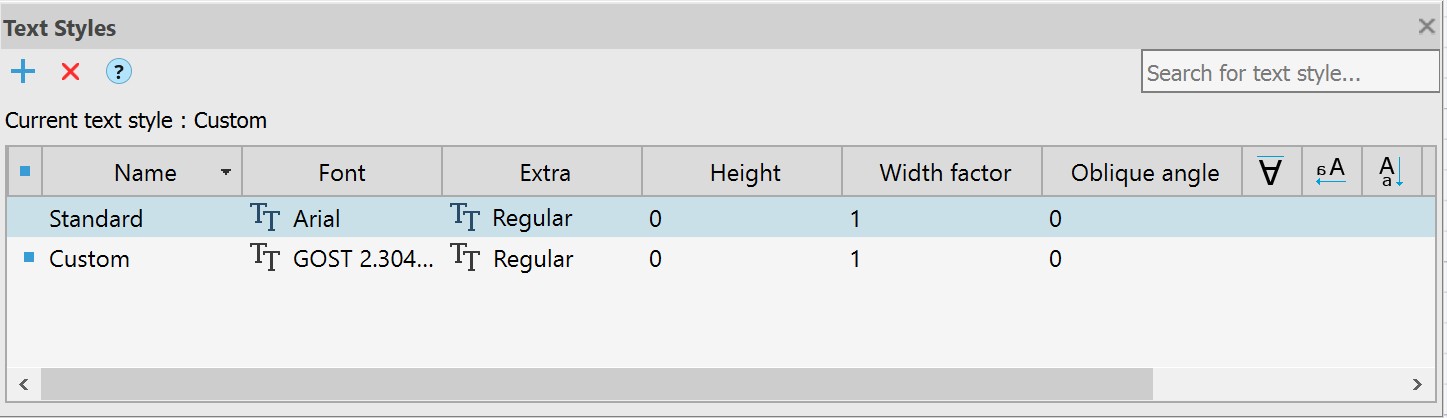The height and width of the screenshot is (418, 1447).
Task: Click the current-style status column header icon
Action: coord(25,172)
